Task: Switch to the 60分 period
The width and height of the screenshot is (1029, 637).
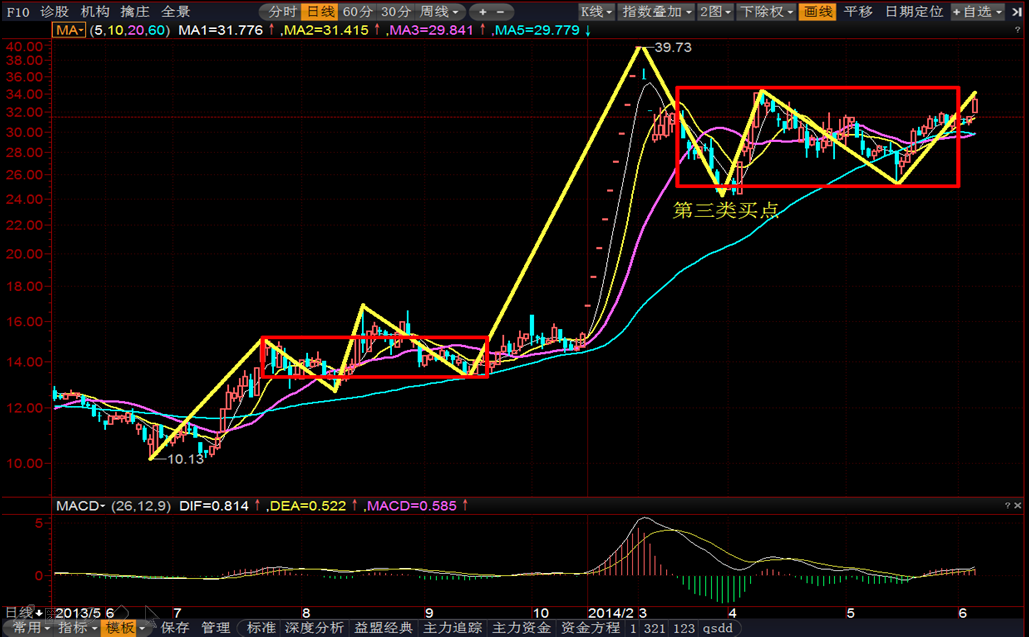Action: [x=358, y=12]
